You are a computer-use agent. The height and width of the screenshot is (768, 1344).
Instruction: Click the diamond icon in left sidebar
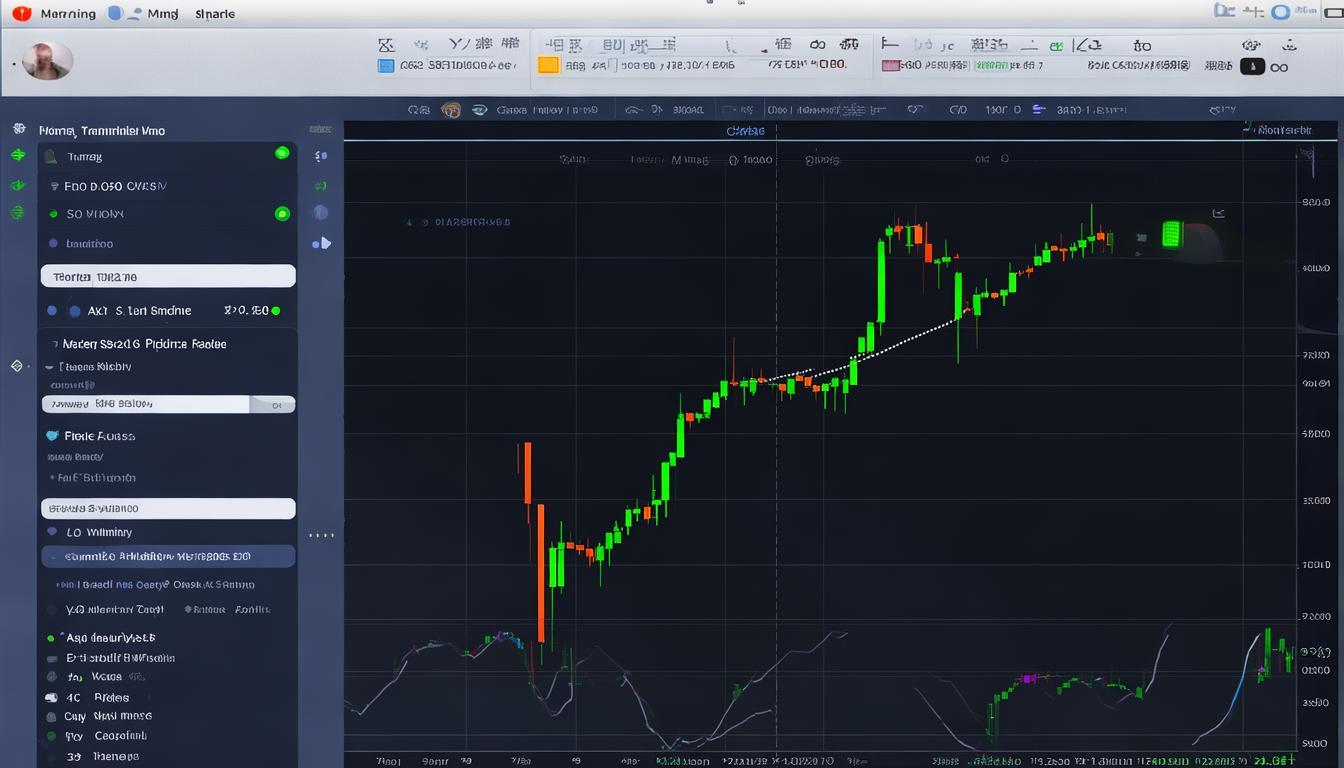tap(17, 366)
